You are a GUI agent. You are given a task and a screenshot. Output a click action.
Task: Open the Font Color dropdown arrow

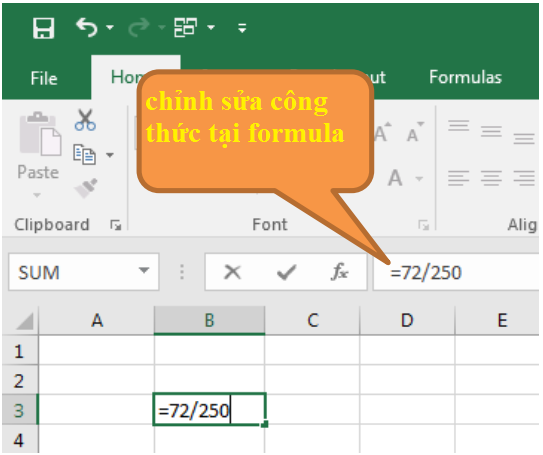click(x=419, y=179)
